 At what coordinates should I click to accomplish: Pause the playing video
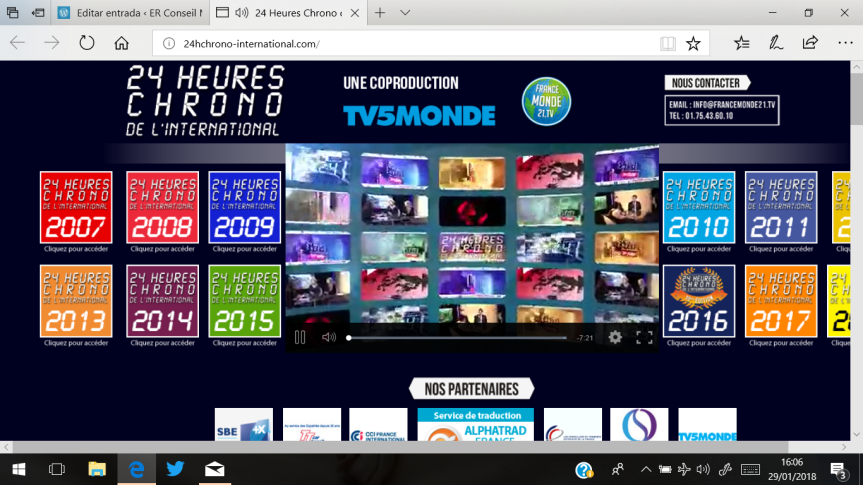click(x=300, y=338)
